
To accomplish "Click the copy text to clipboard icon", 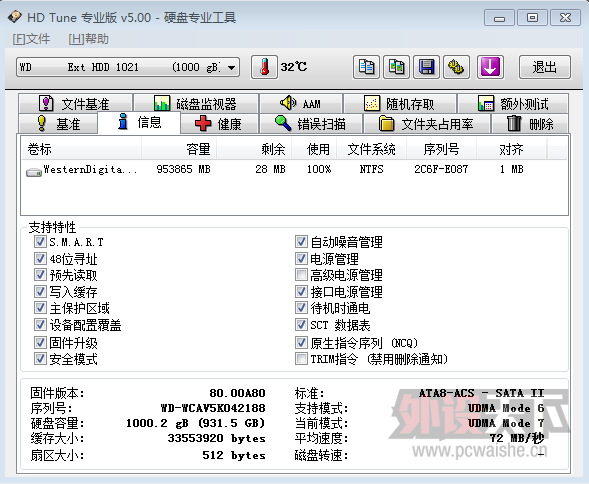I will pyautogui.click(x=366, y=67).
